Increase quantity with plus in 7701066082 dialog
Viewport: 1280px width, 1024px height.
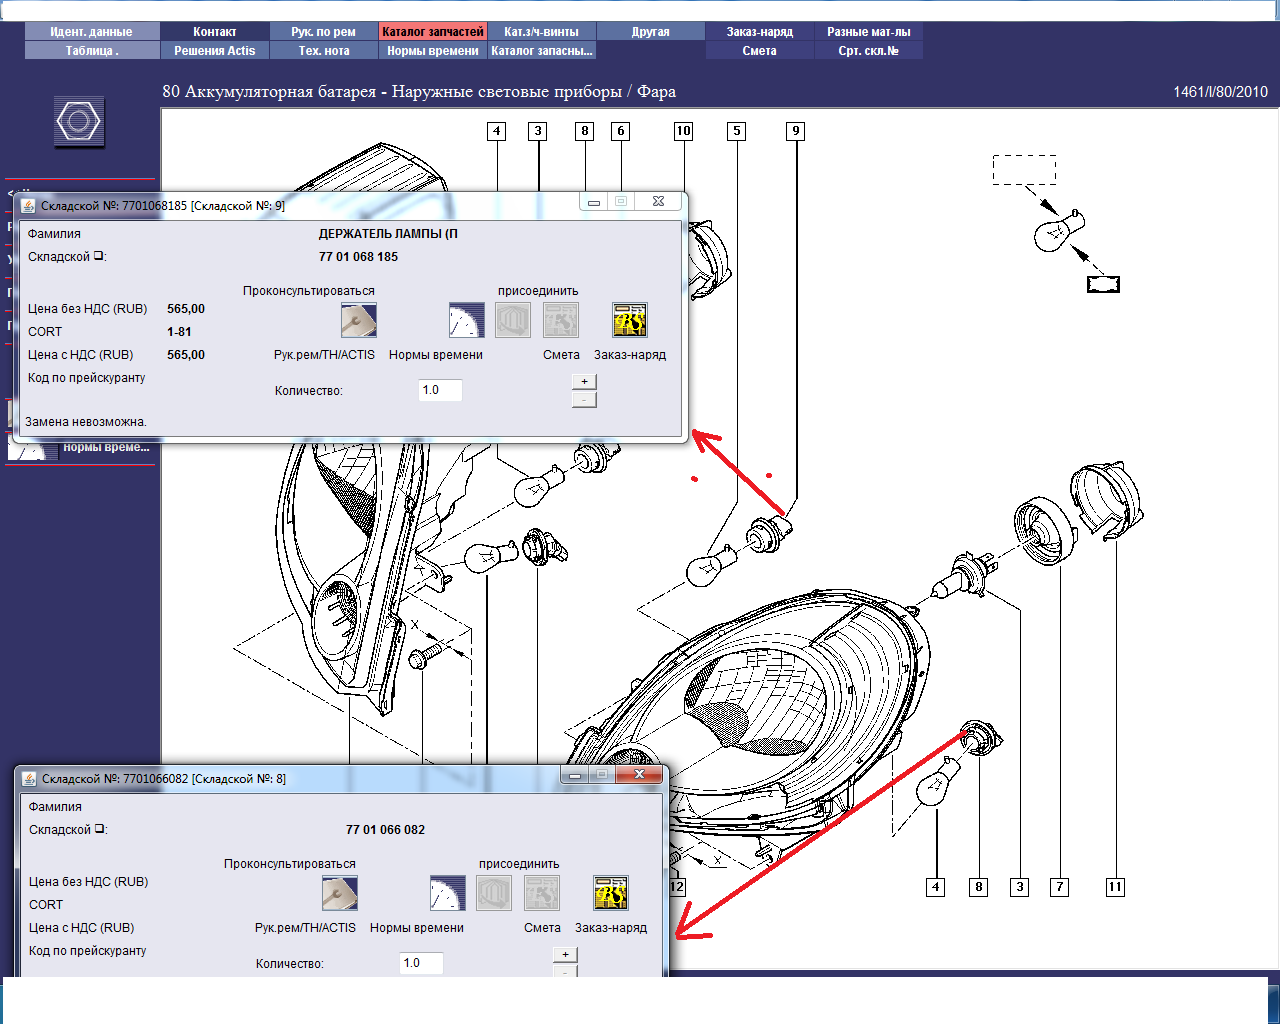coord(565,954)
